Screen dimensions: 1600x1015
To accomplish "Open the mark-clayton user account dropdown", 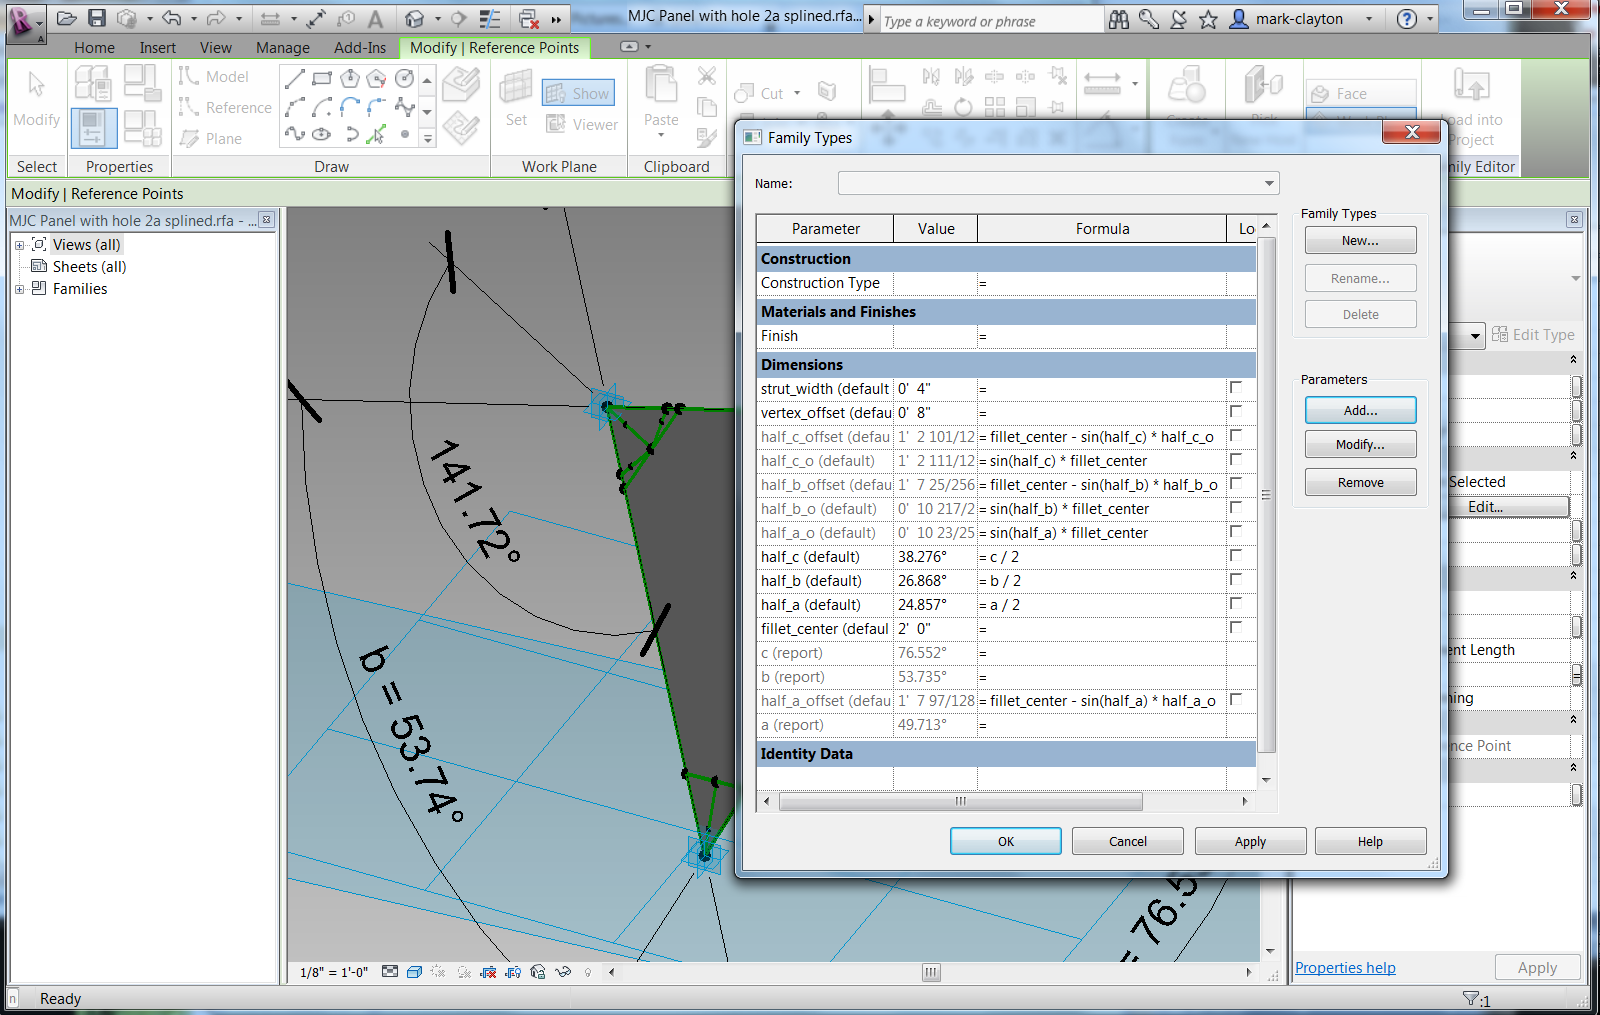I will point(1369,19).
